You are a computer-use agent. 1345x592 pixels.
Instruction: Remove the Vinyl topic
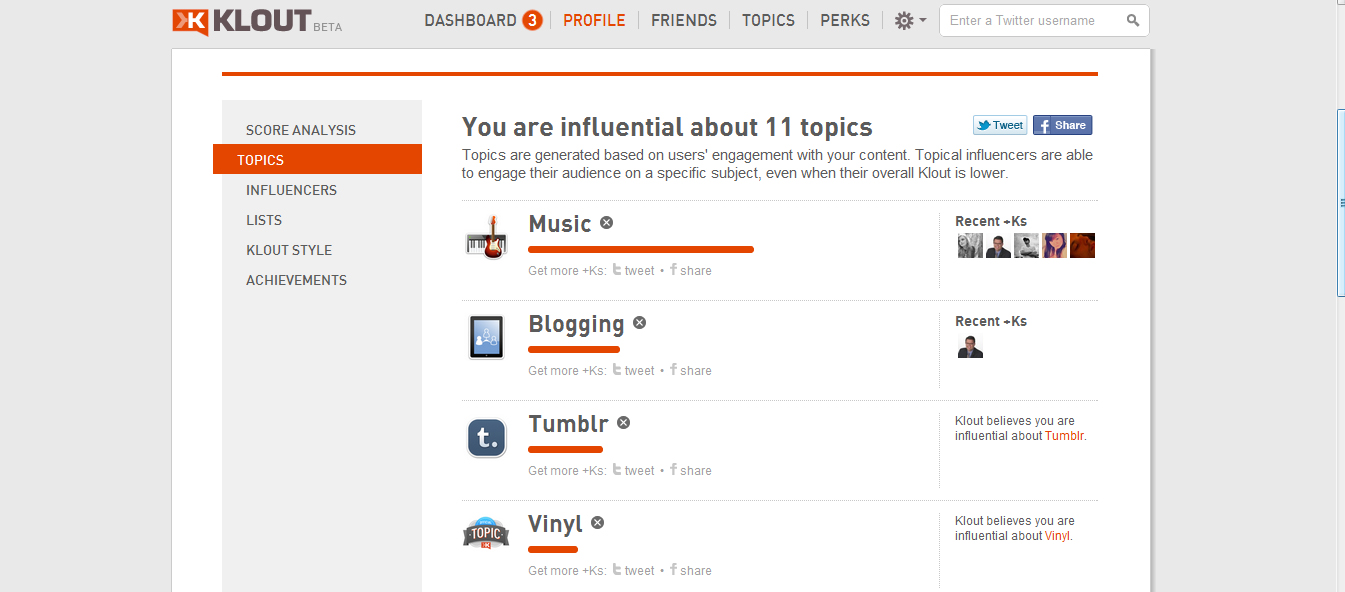click(597, 523)
